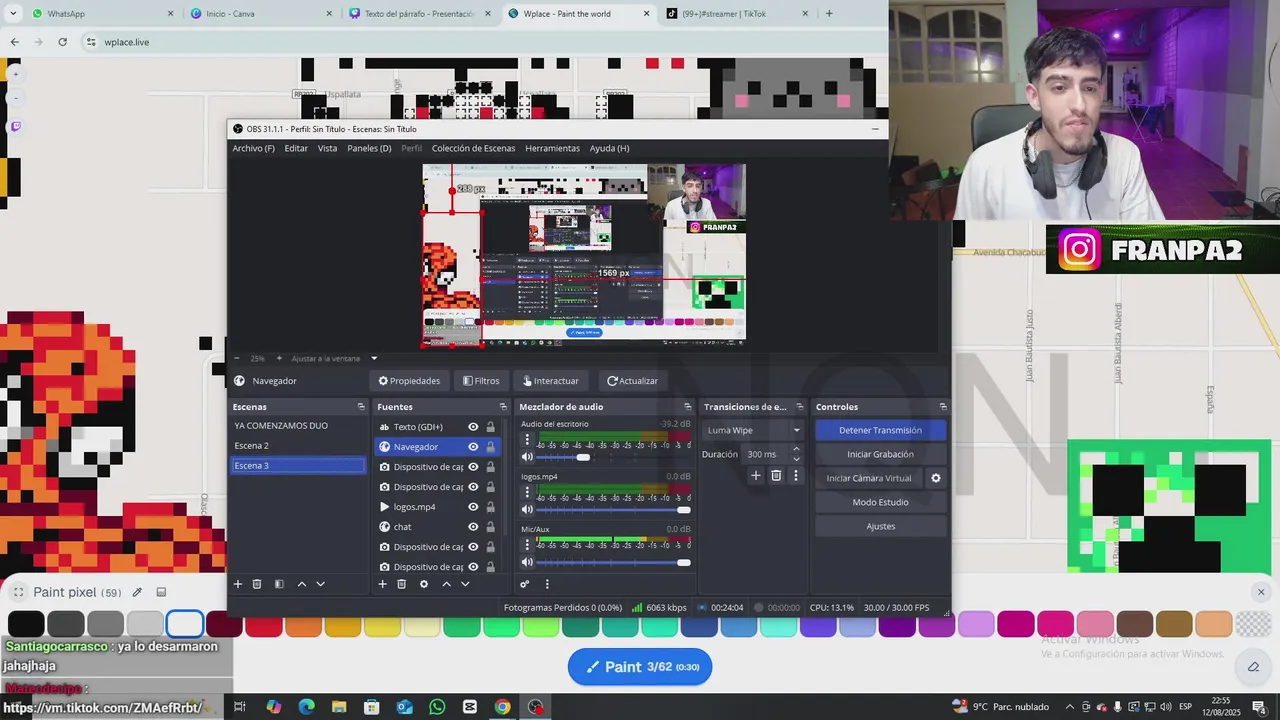Image resolution: width=1280 pixels, height=720 pixels.
Task: Click Iniciar Grabación button
Action: click(x=880, y=454)
